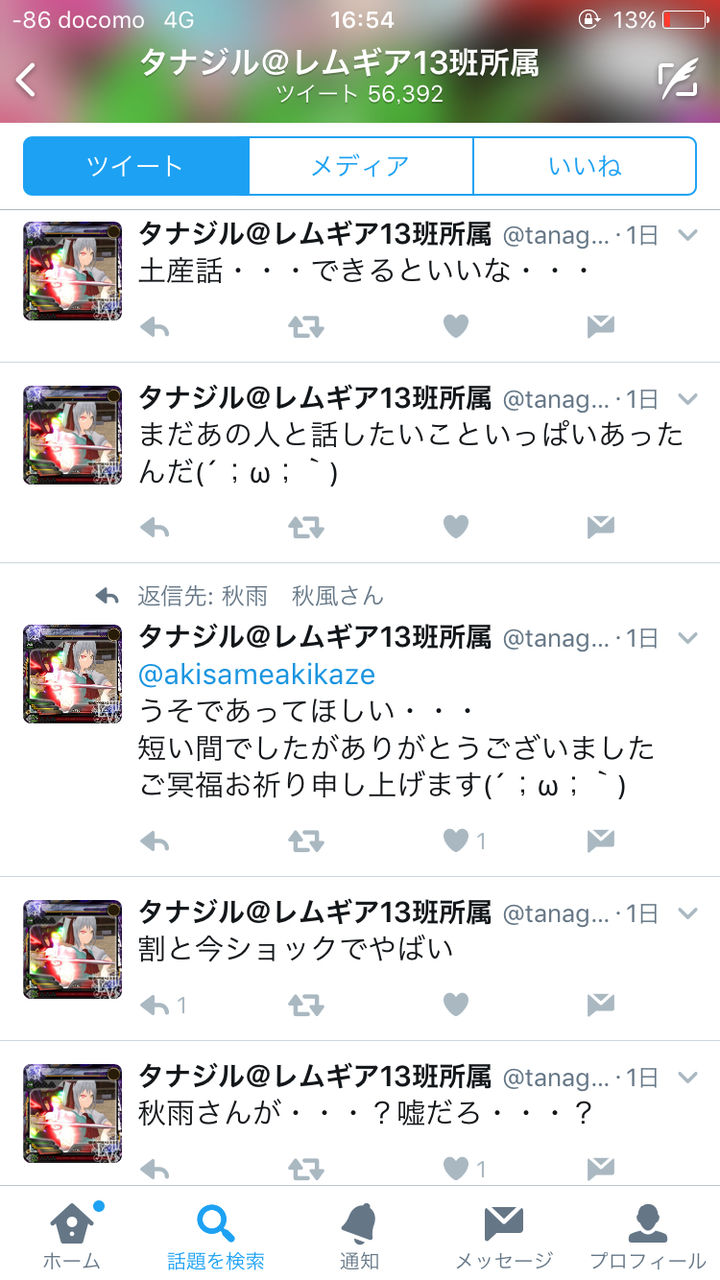Screen dimensions: 720x1280
Task: Switch to the いいね tab
Action: (584, 166)
